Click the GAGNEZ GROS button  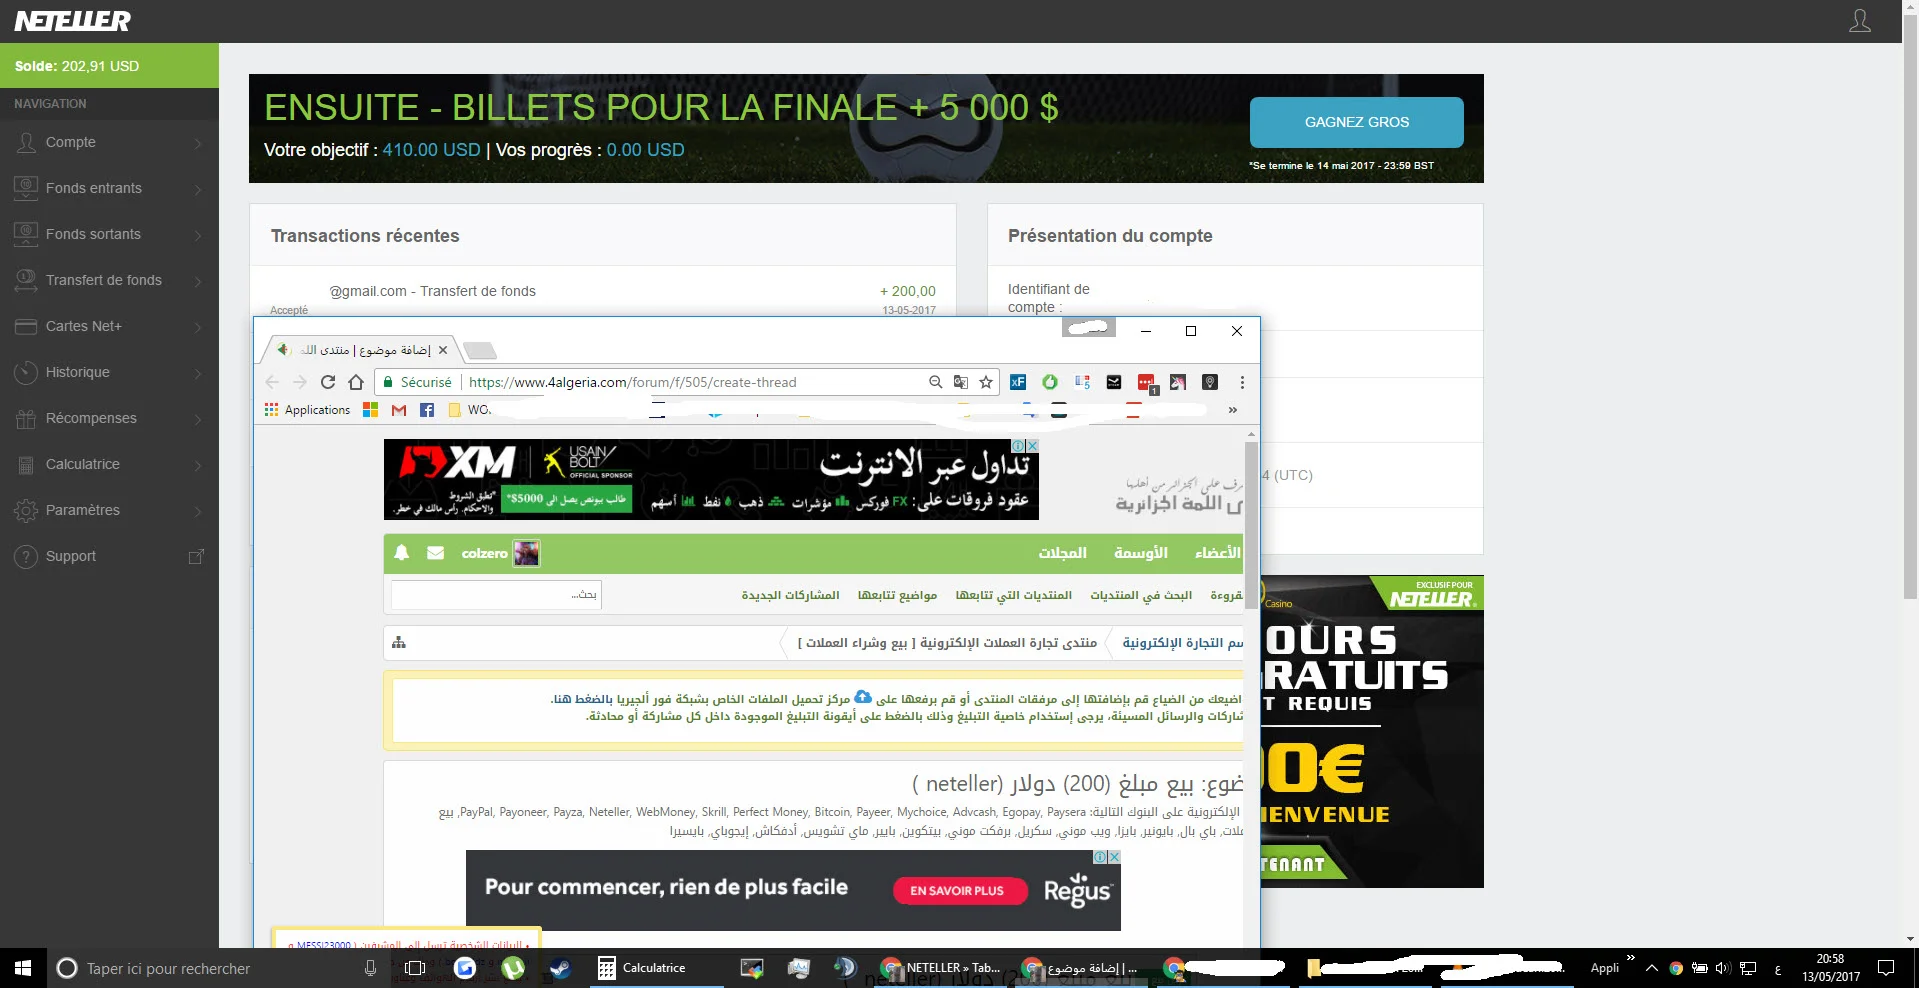[x=1356, y=122]
